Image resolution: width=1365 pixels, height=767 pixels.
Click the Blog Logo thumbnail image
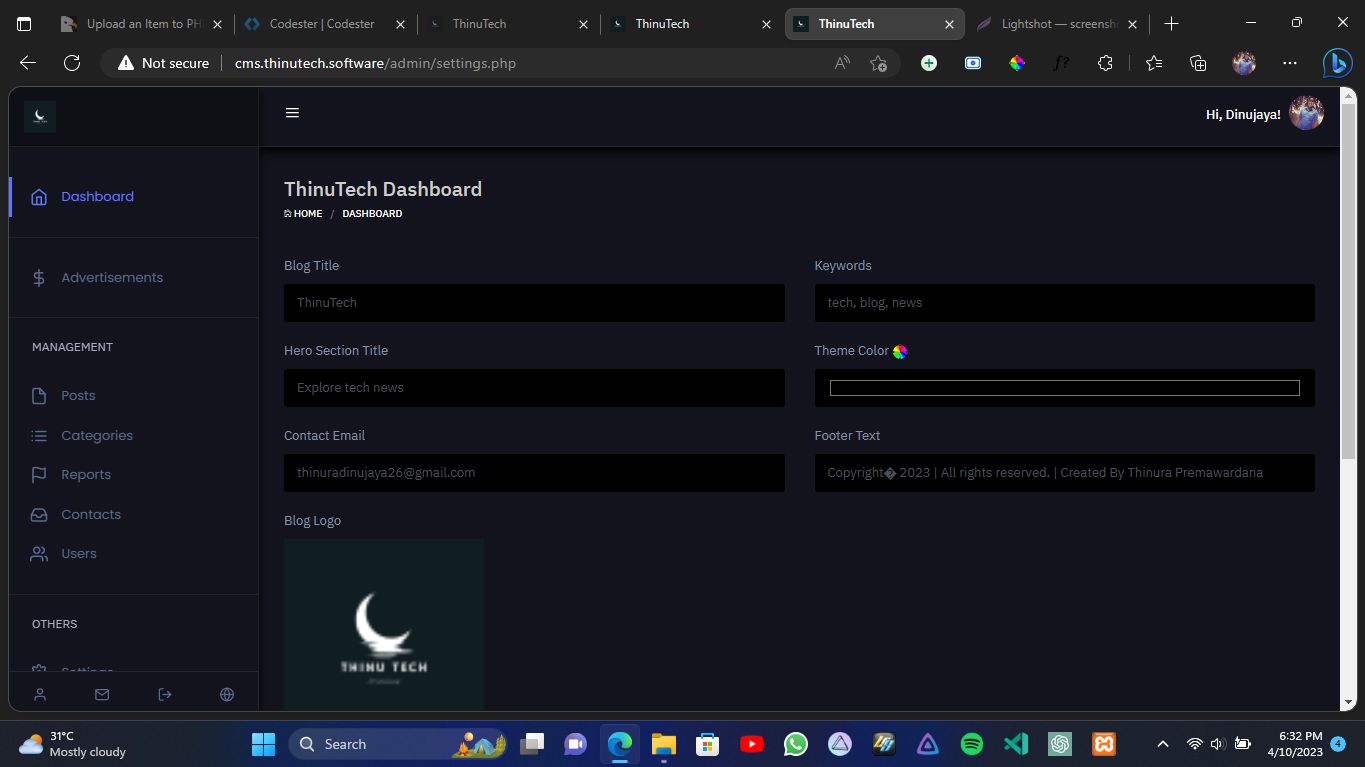coord(384,624)
